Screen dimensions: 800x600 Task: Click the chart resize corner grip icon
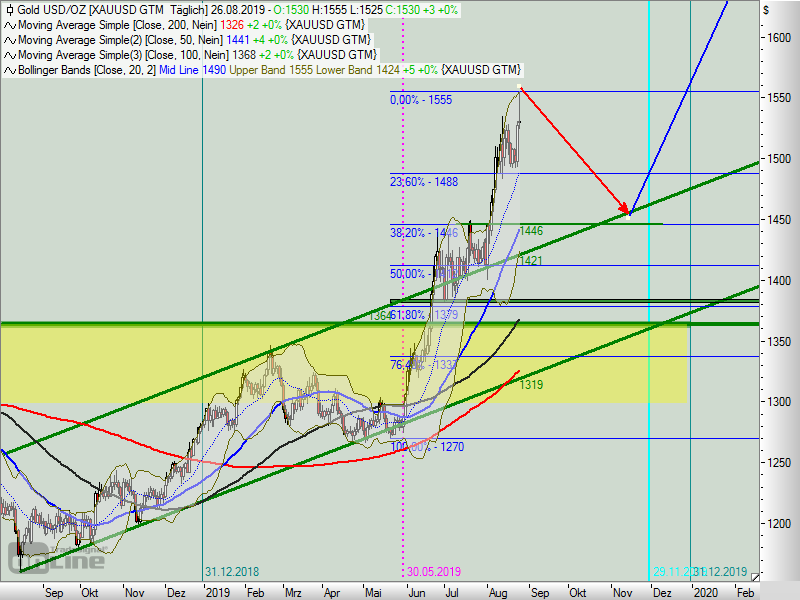tap(755, 577)
